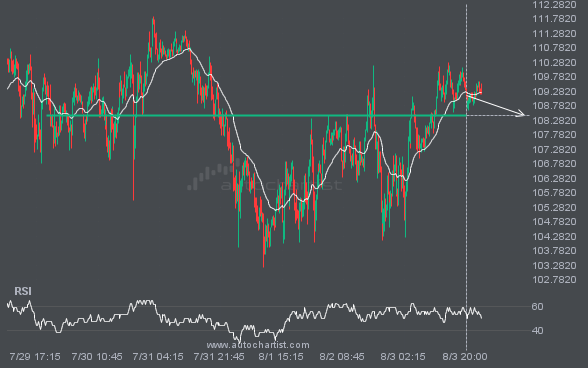
Task: Click the green horizontal support line
Action: tap(256, 115)
